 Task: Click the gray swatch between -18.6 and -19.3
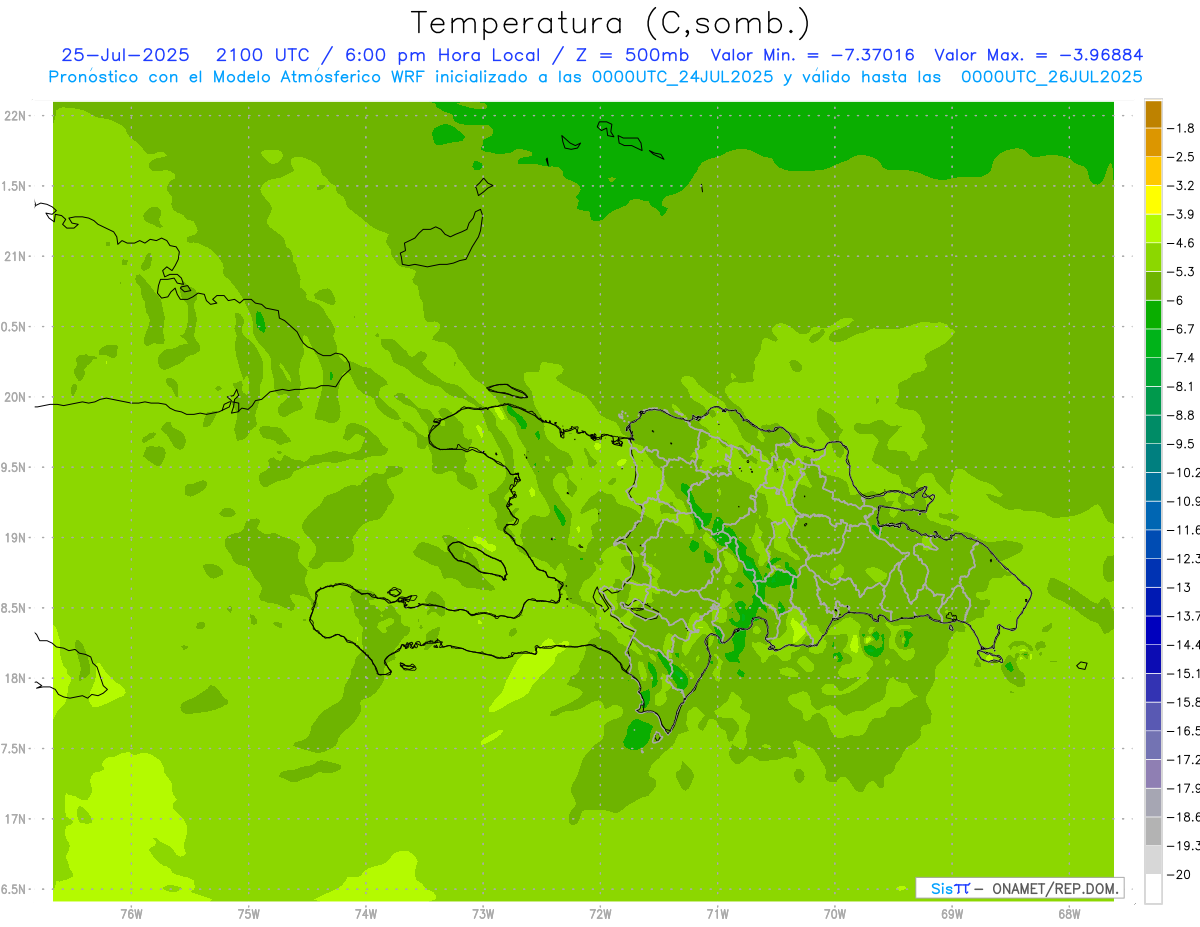(1153, 831)
